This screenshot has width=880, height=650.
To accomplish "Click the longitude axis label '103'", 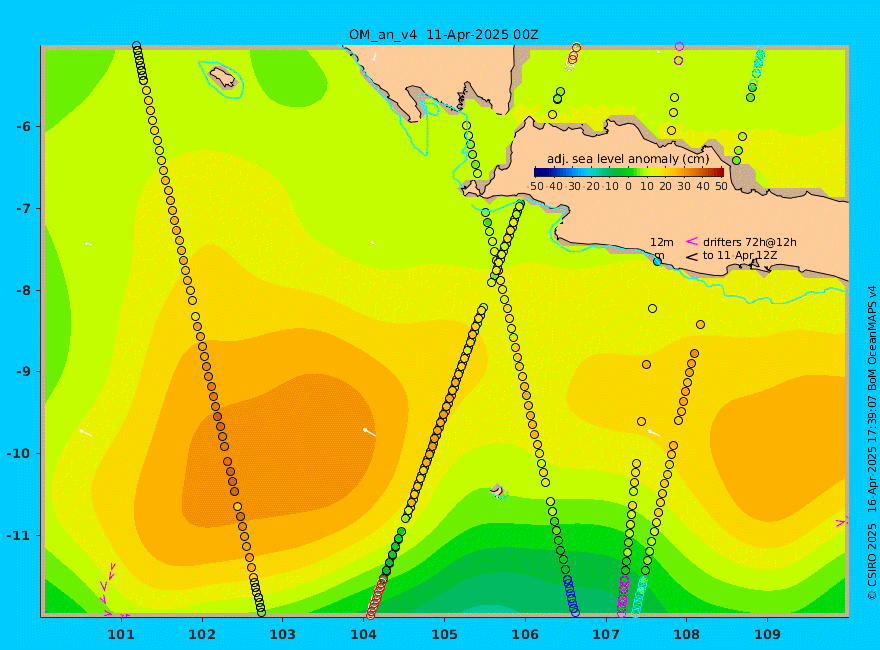I will click(282, 634).
